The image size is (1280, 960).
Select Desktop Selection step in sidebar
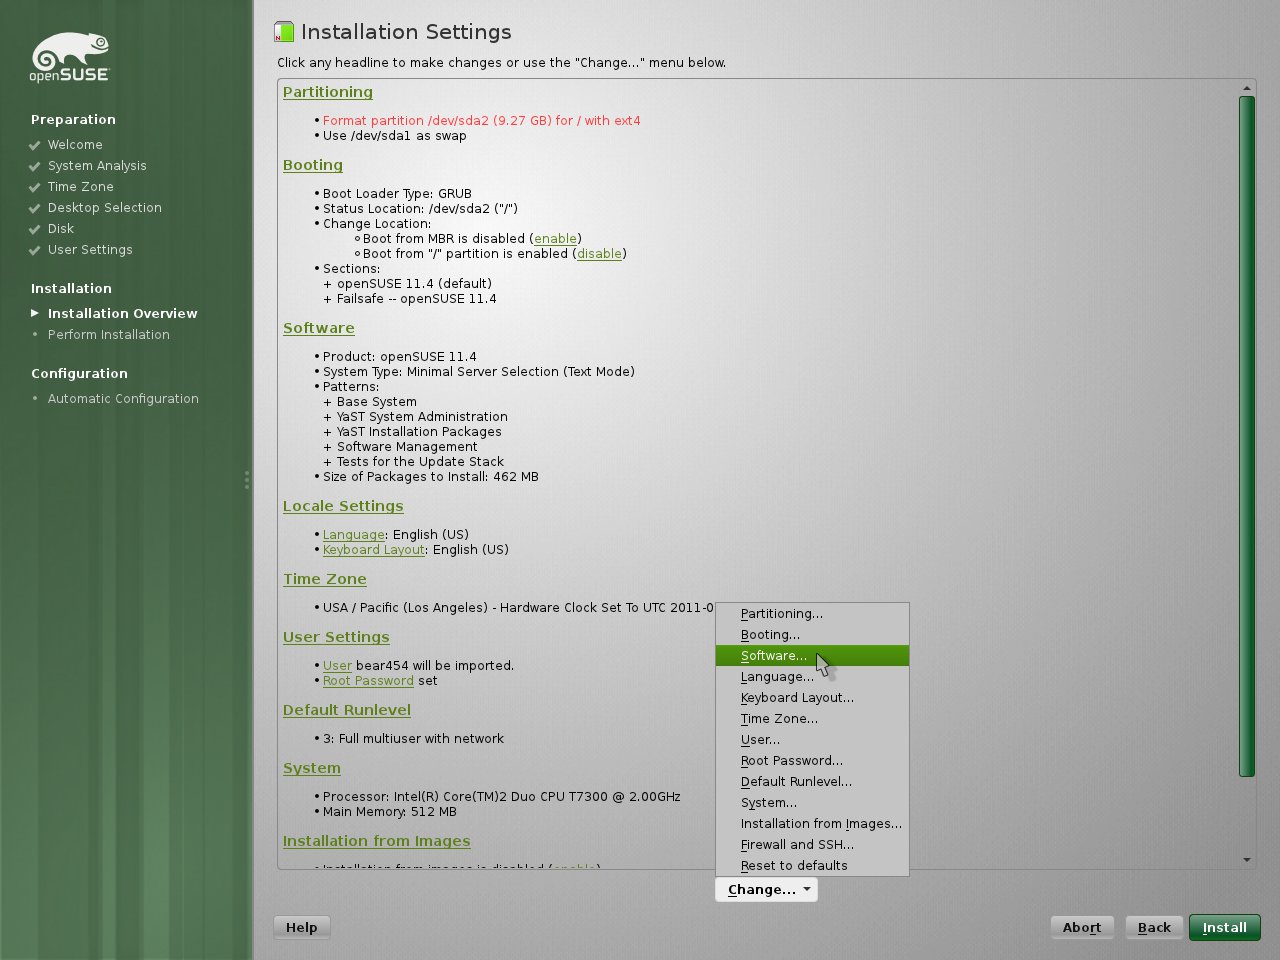(x=105, y=208)
